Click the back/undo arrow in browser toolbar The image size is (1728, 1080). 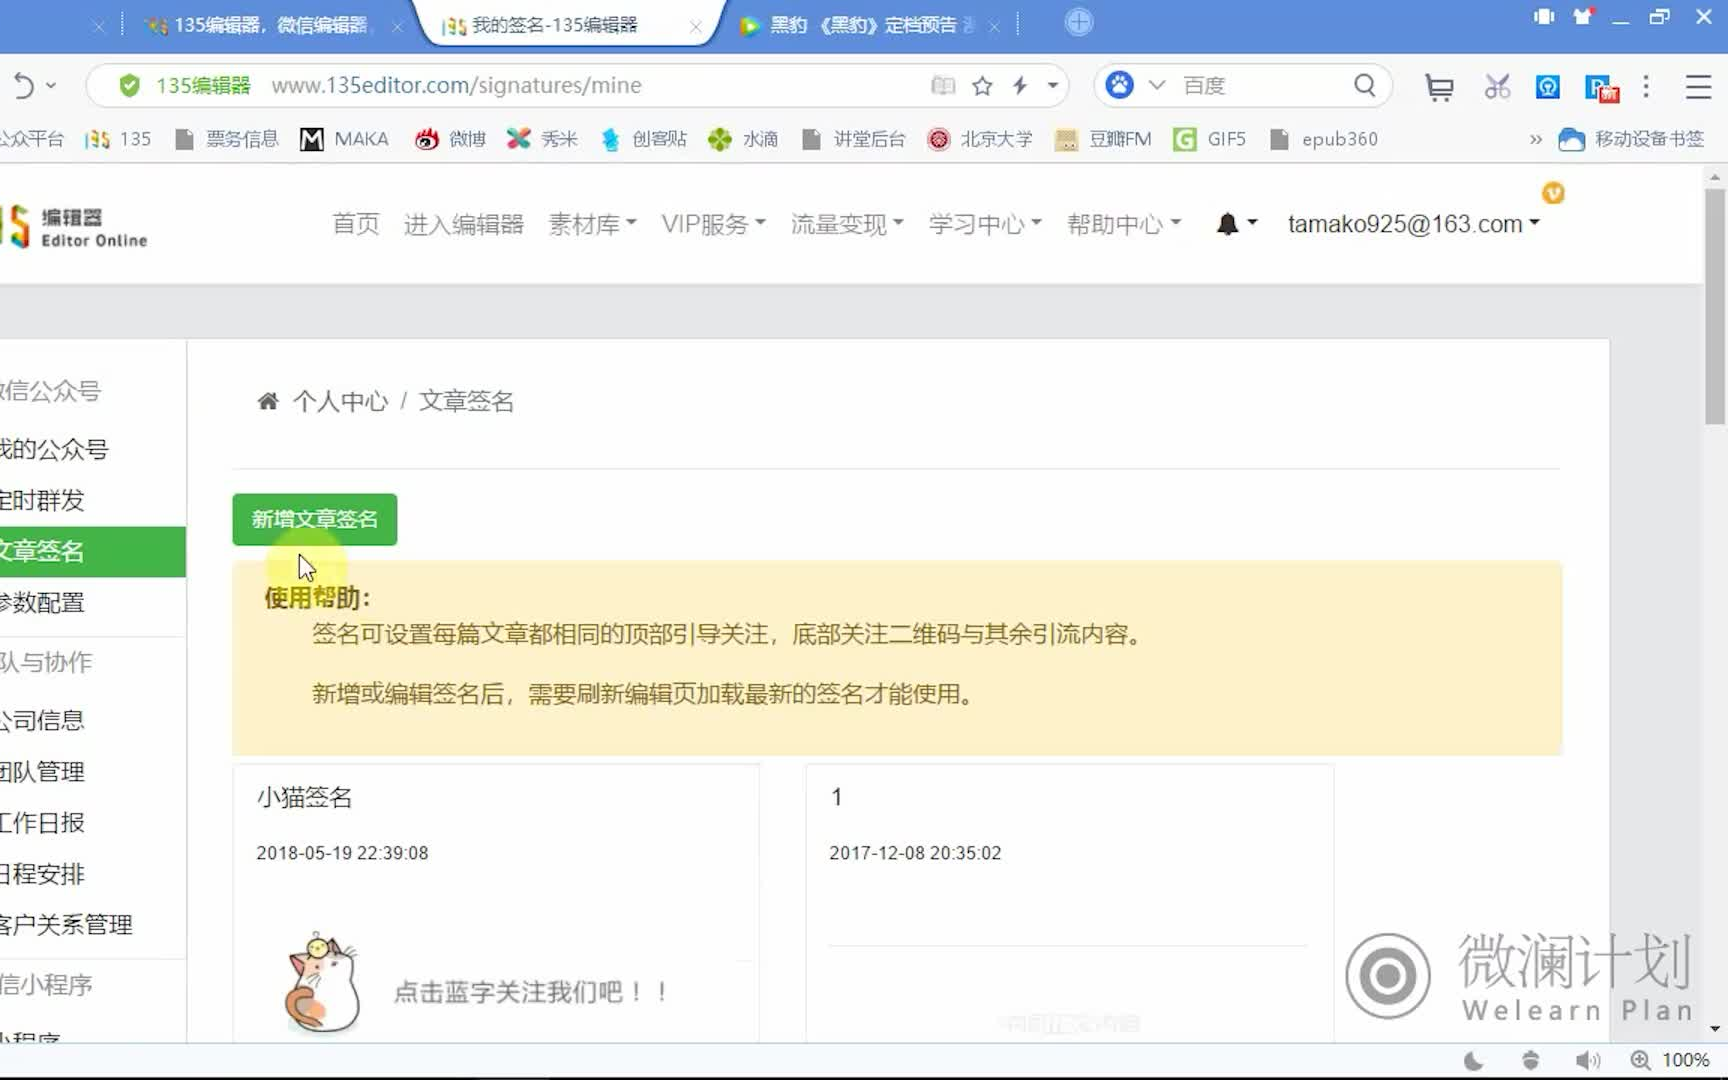click(x=23, y=86)
